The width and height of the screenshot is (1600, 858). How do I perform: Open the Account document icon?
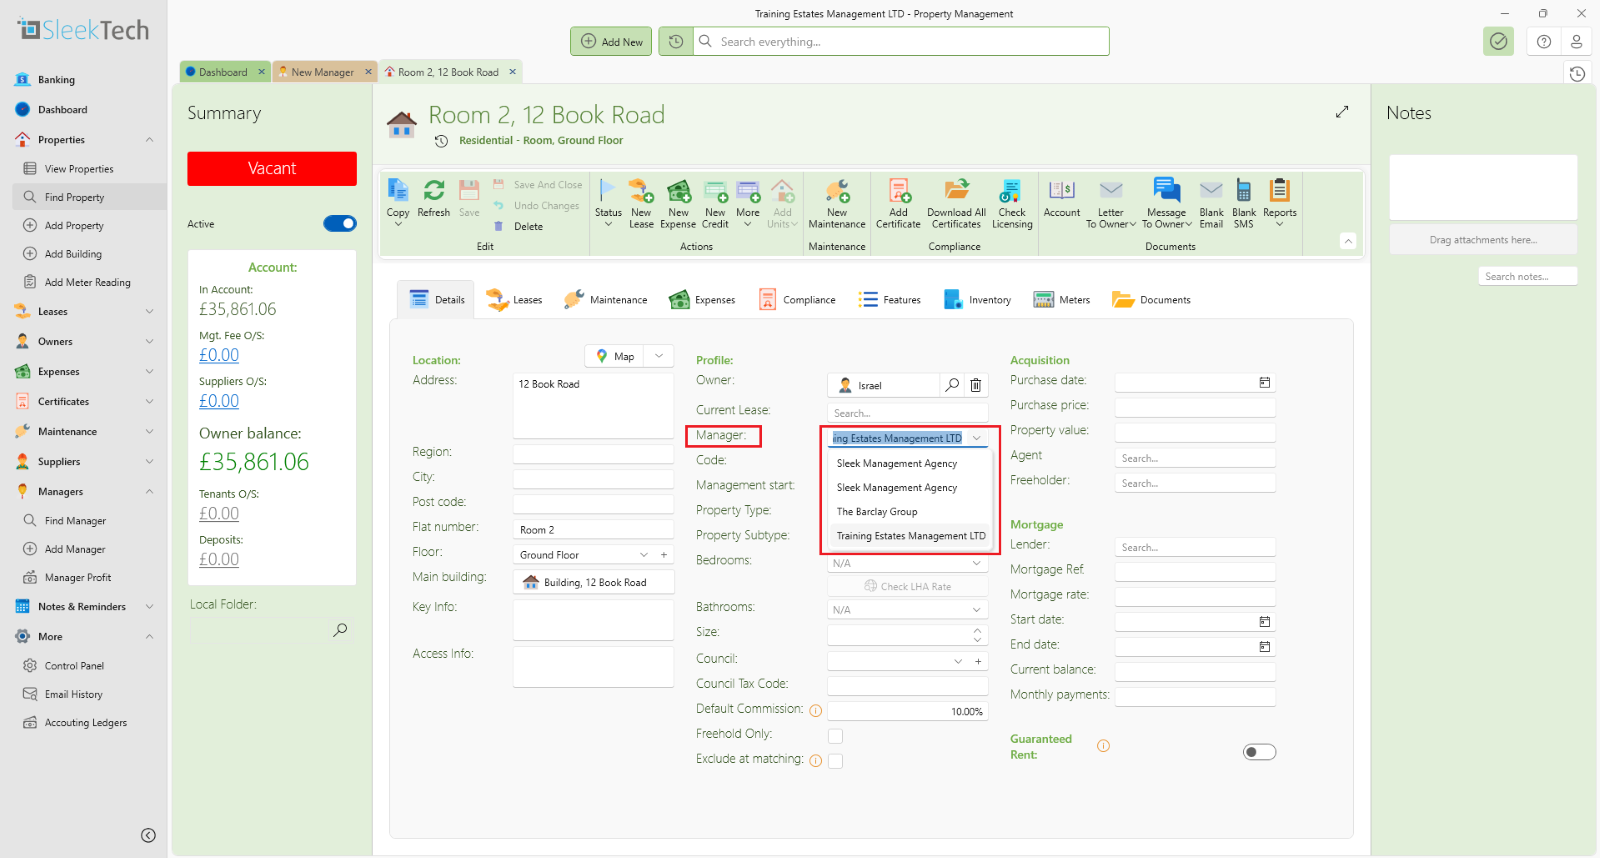(x=1062, y=198)
